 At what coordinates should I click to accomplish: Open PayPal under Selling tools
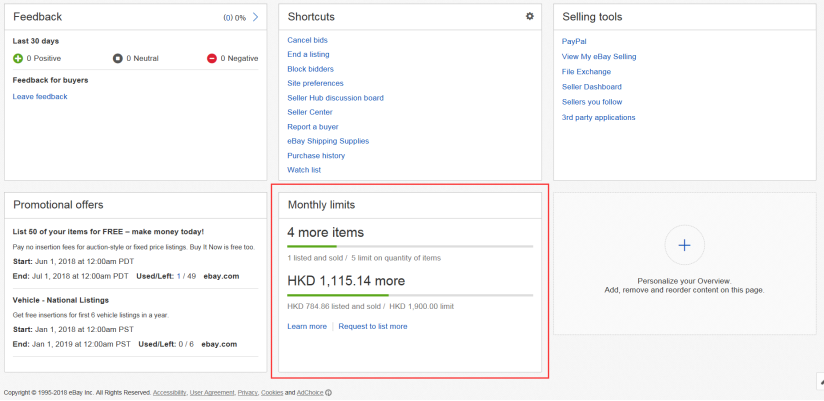(574, 41)
